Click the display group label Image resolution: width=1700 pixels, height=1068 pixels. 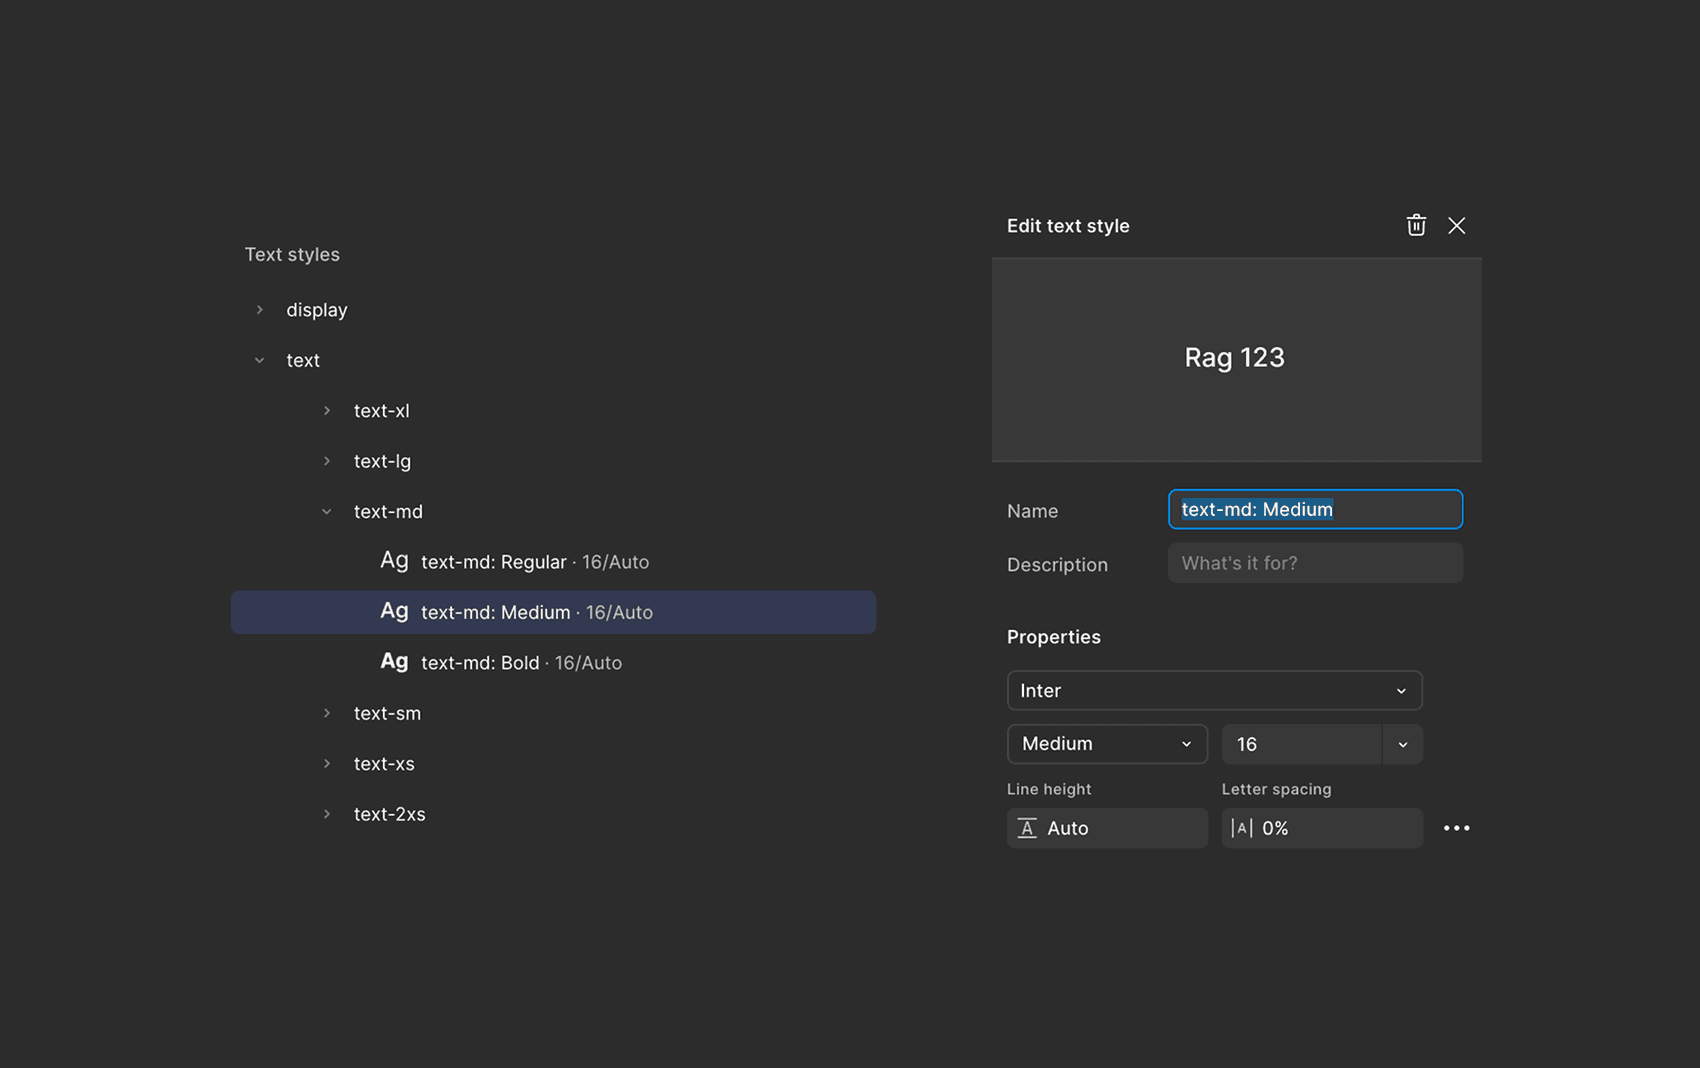(x=317, y=310)
